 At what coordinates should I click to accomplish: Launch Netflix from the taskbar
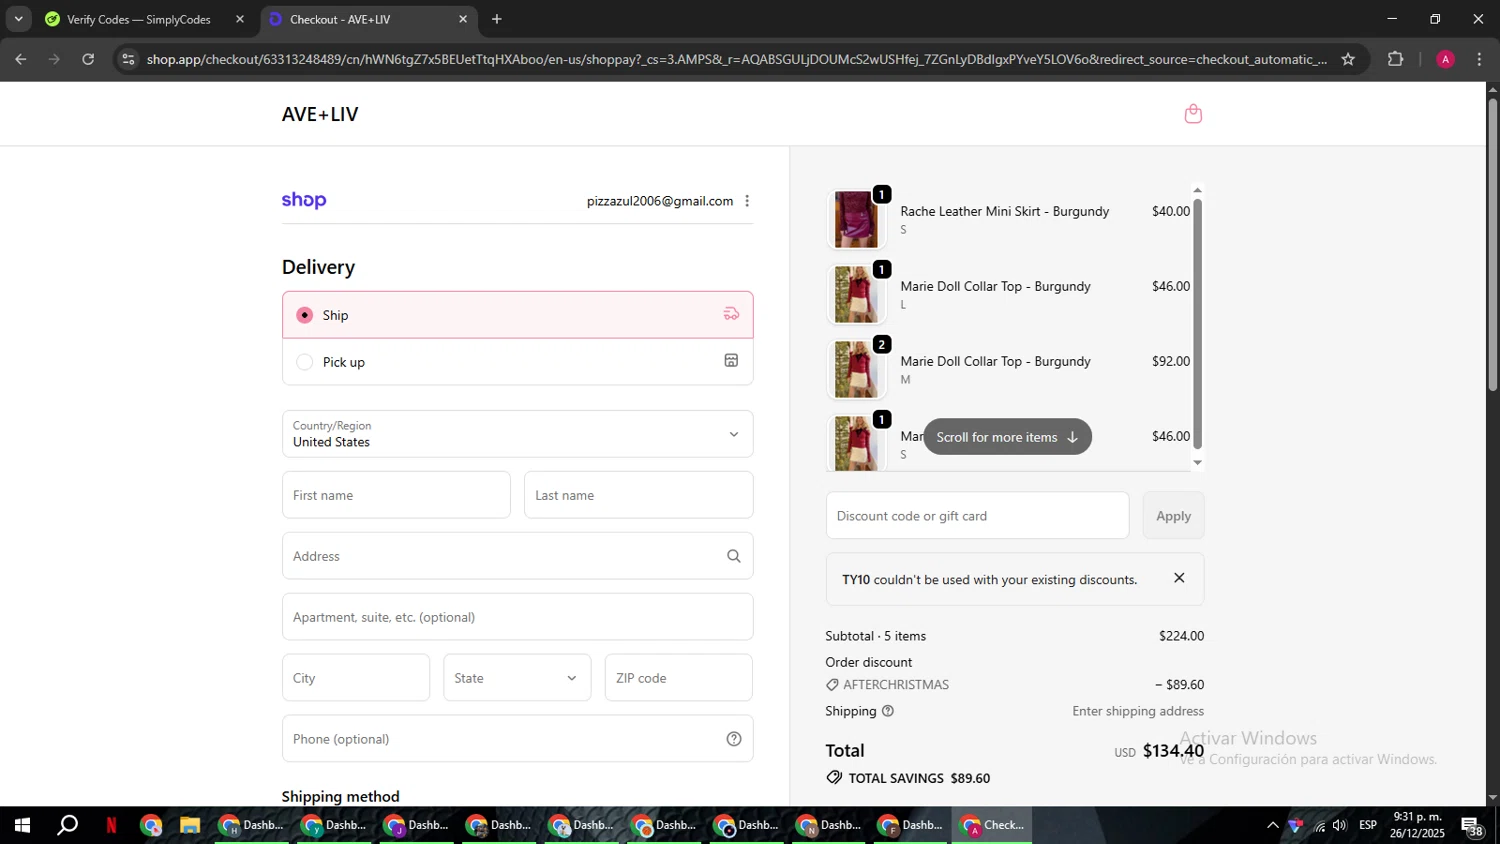(111, 825)
